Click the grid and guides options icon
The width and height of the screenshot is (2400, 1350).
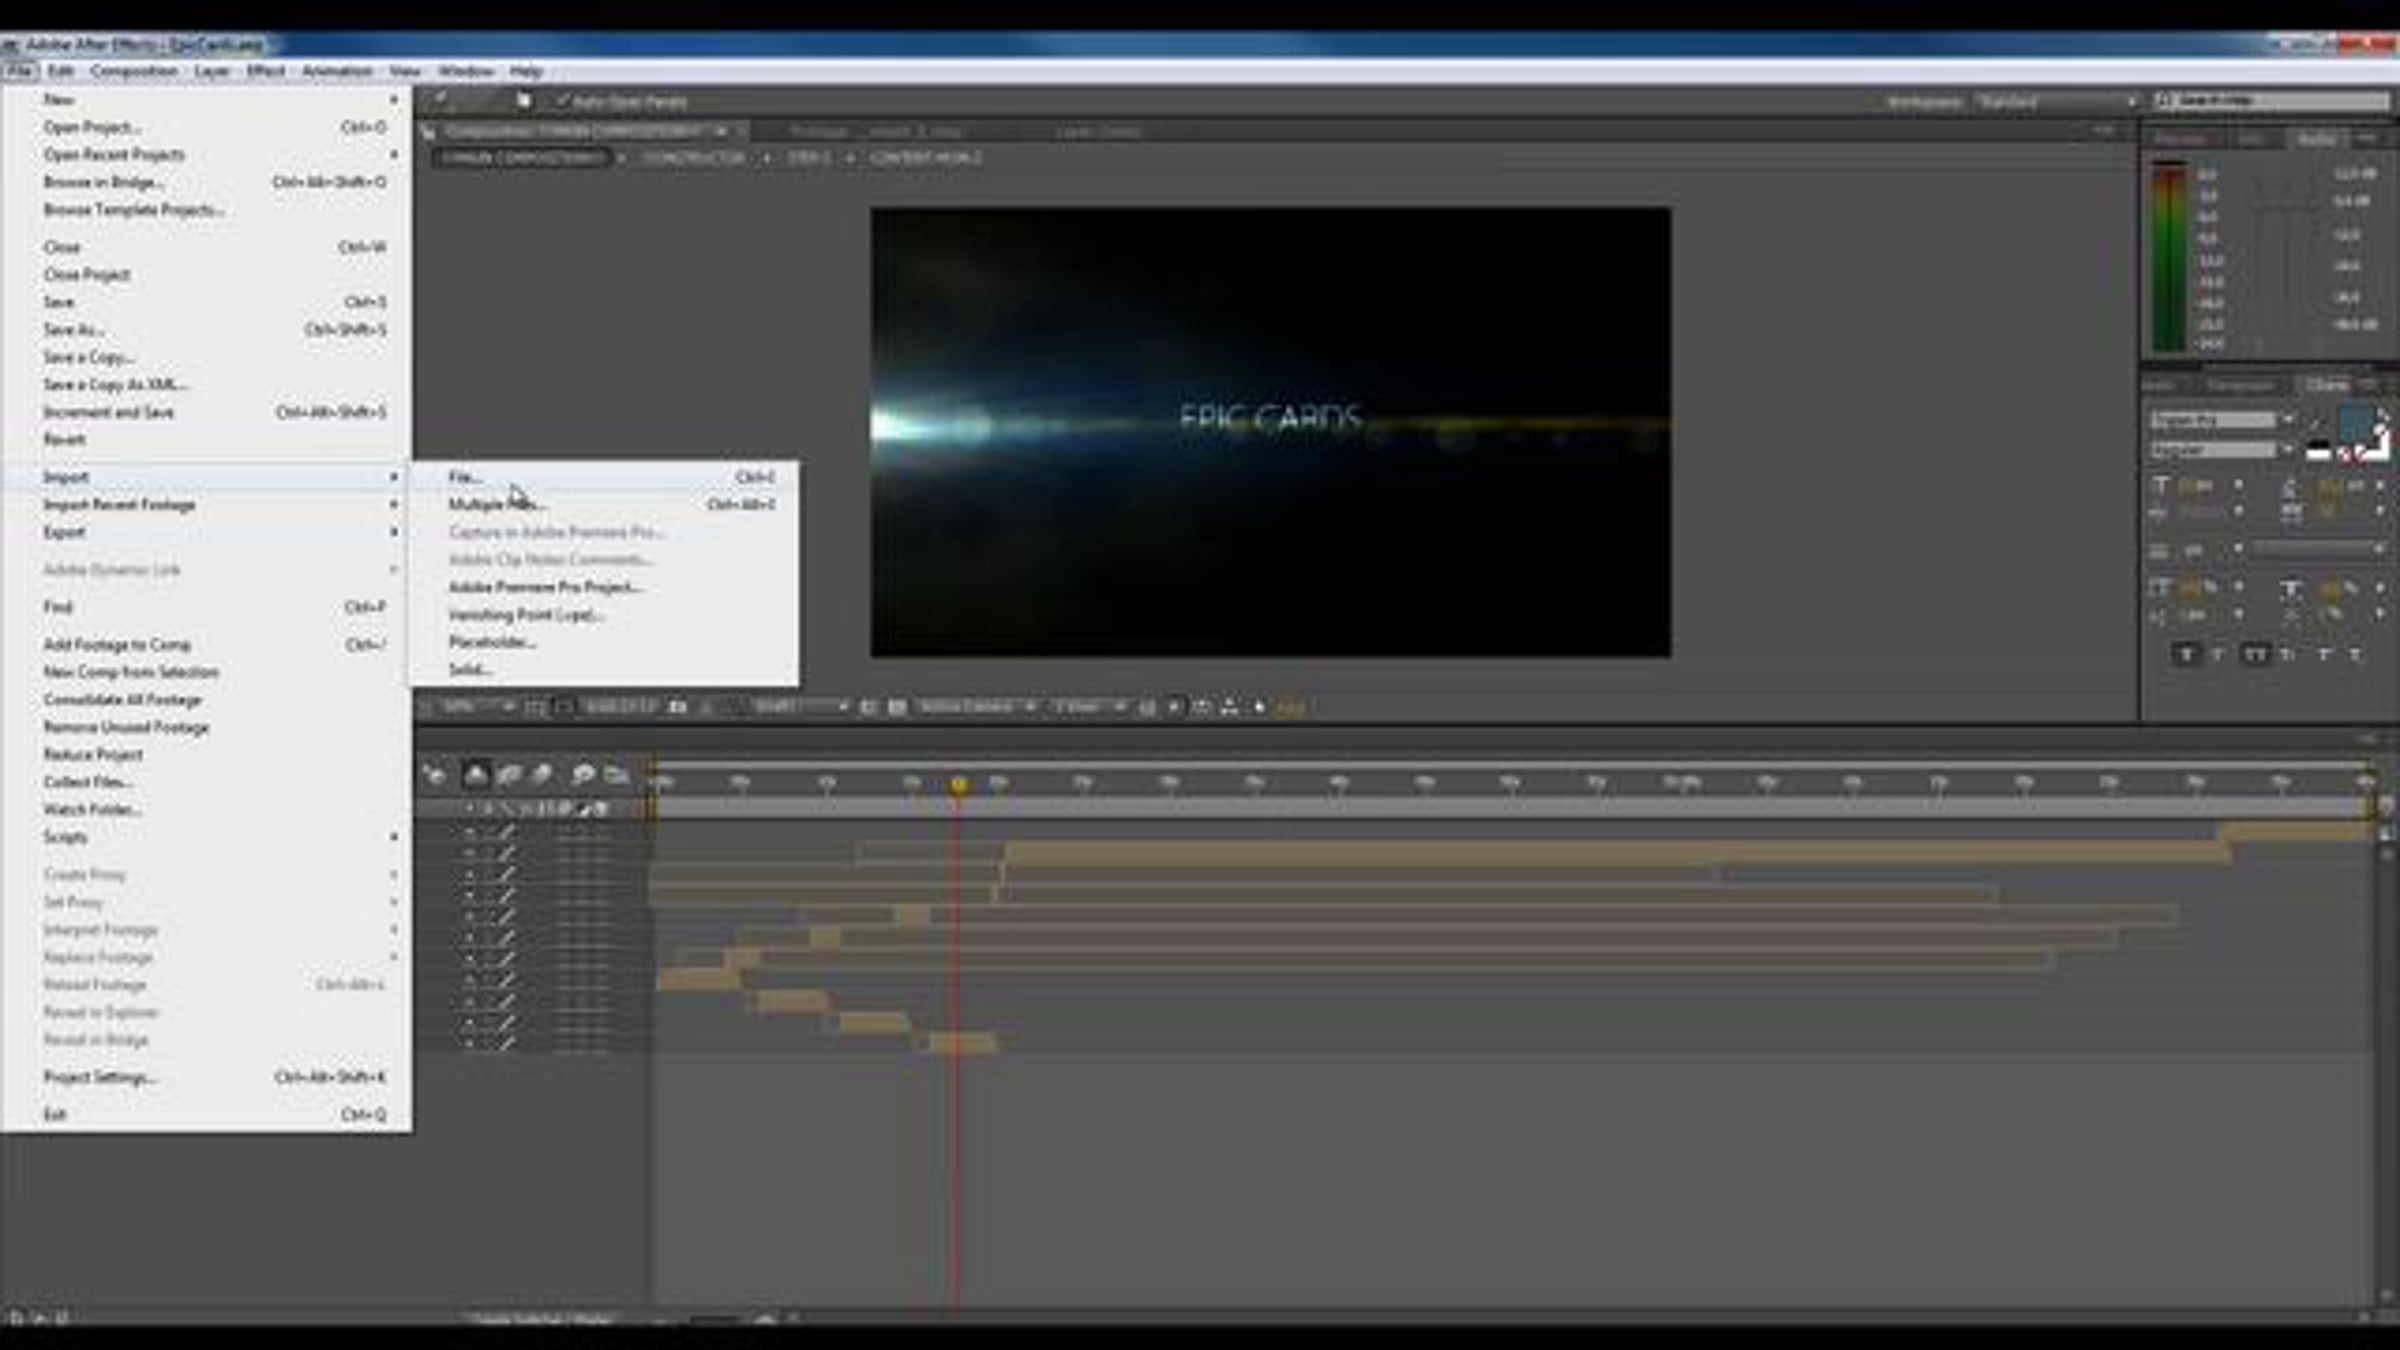535,707
